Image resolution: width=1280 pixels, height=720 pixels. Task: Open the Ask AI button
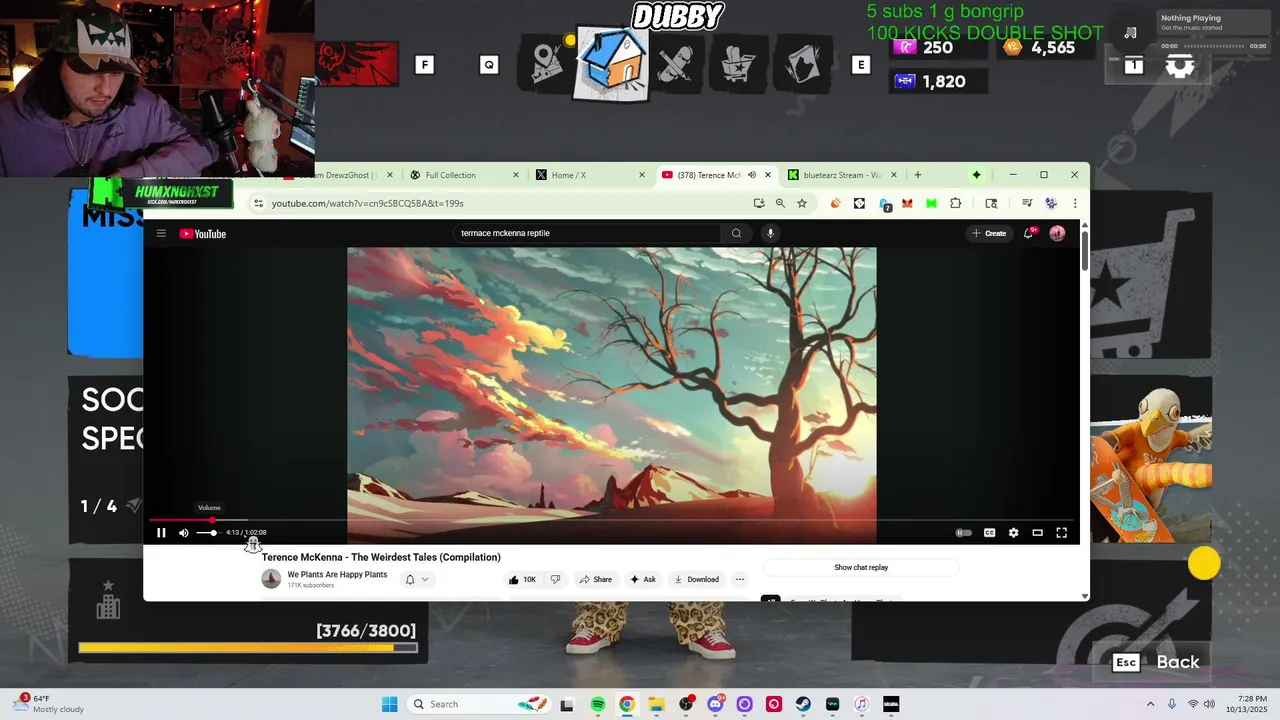coord(643,579)
